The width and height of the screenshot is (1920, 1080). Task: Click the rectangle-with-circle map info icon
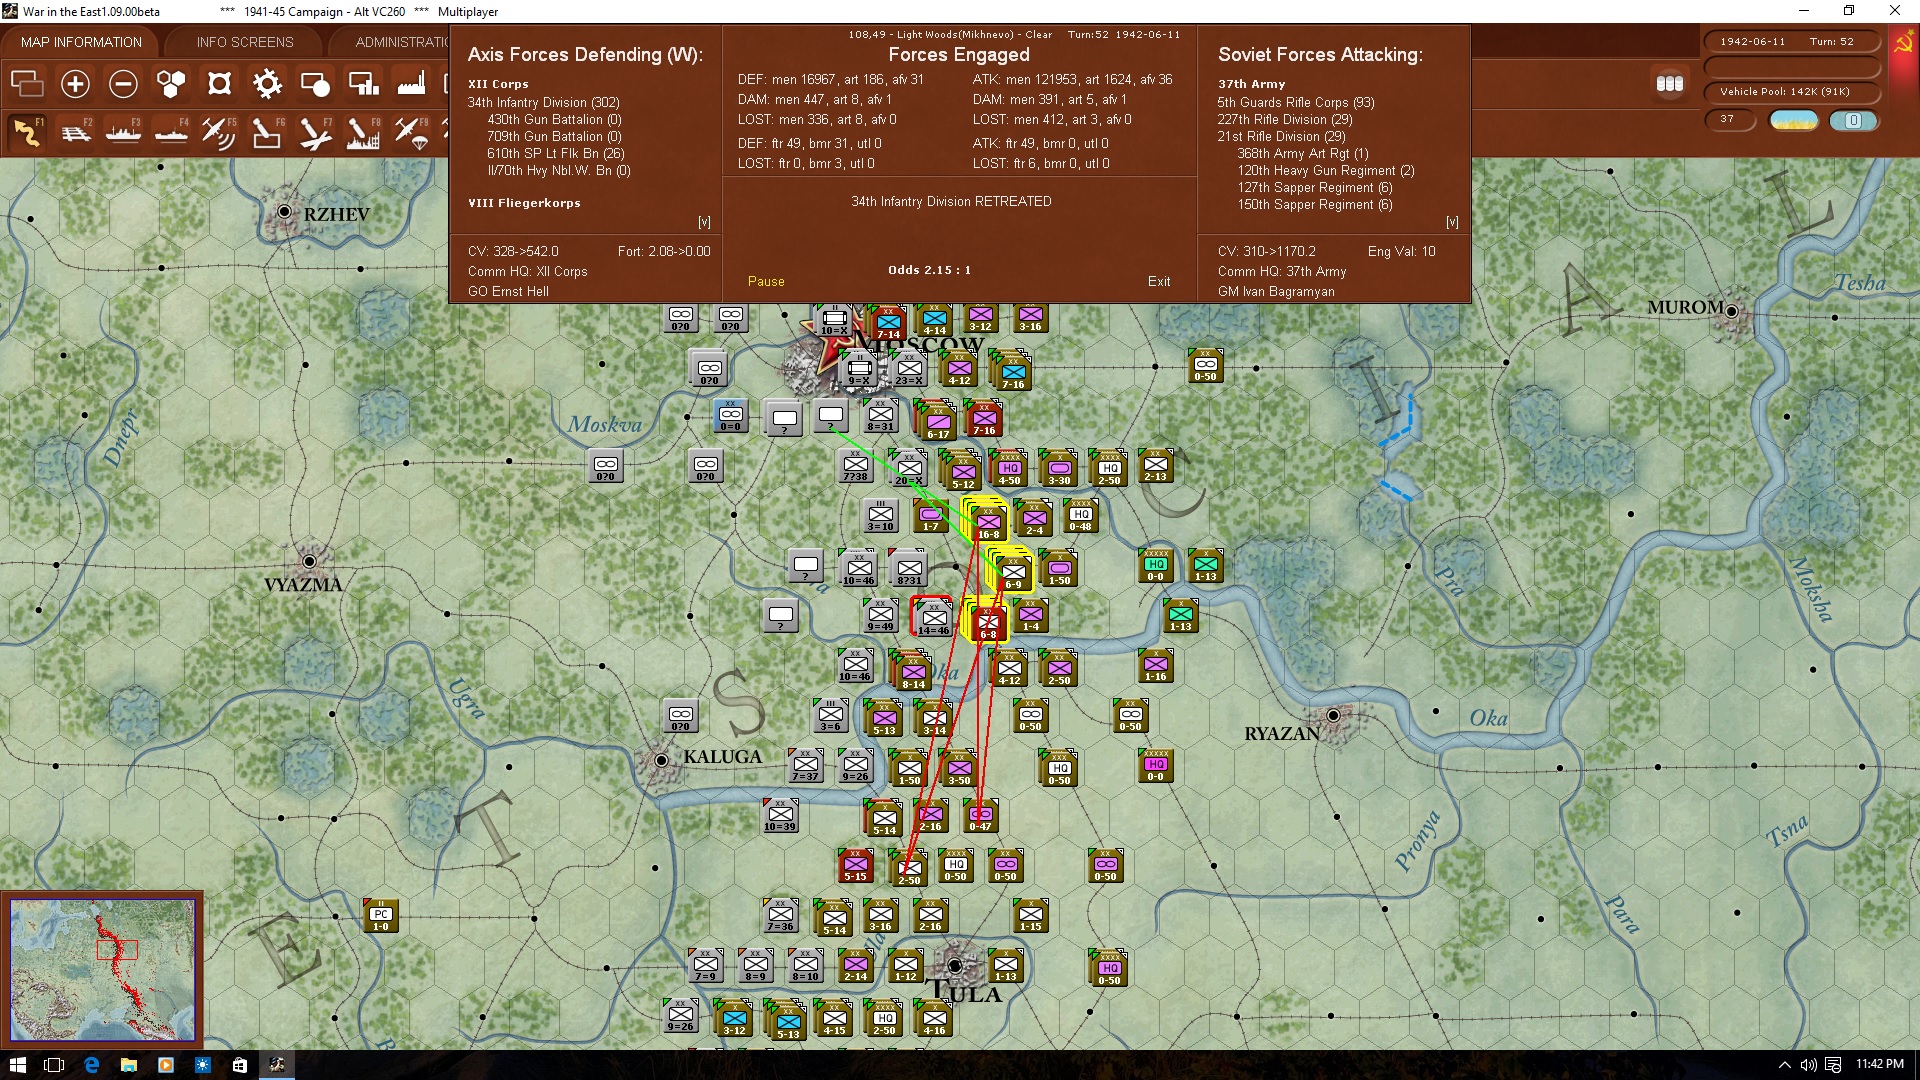315,84
